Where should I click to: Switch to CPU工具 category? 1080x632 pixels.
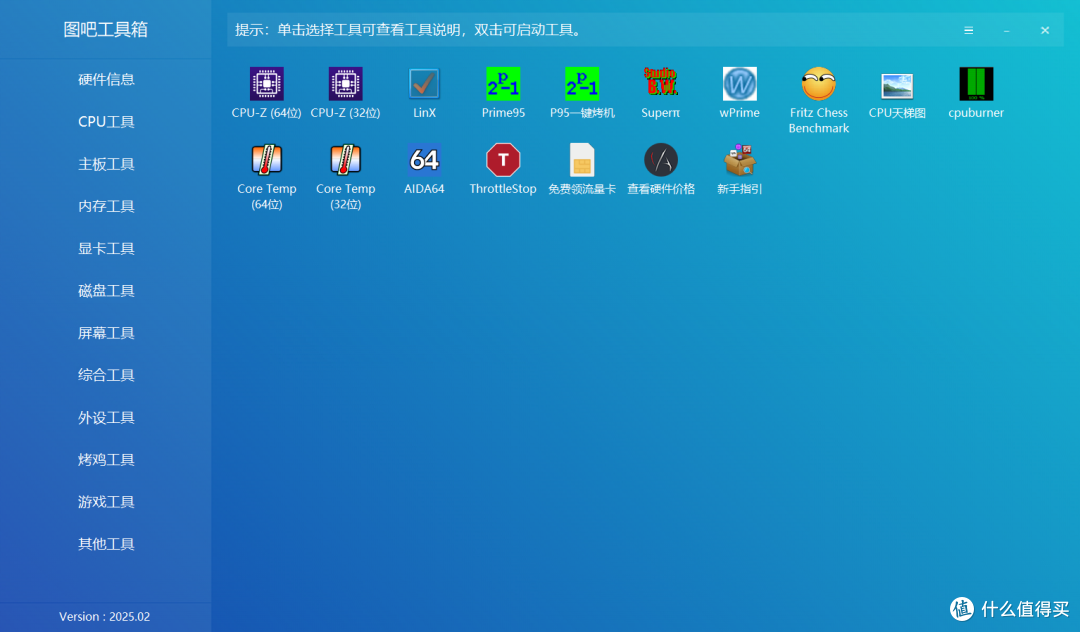tap(106, 122)
